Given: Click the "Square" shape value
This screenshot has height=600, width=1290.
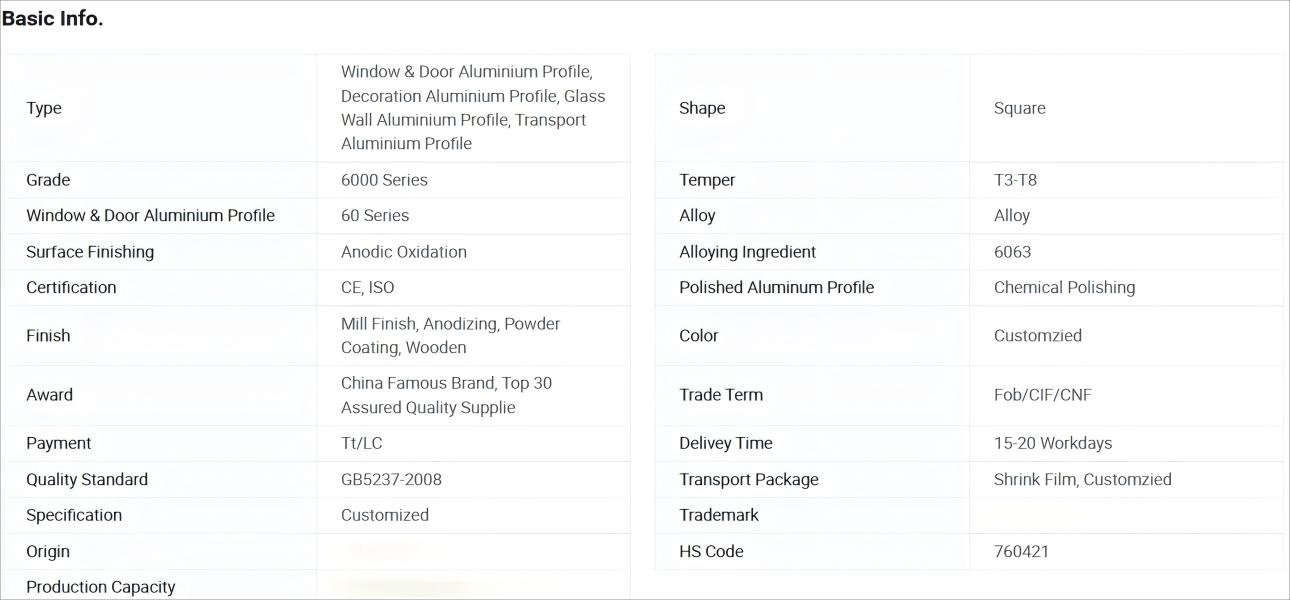Looking at the screenshot, I should click(x=1020, y=108).
